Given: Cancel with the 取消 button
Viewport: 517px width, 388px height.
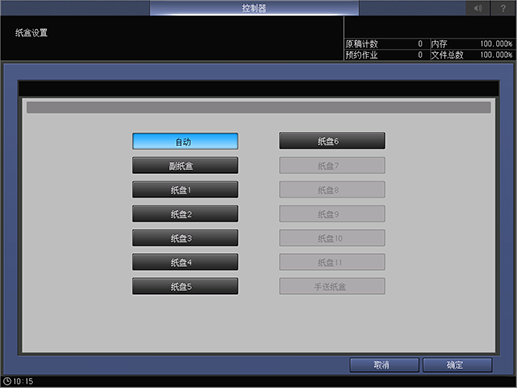Looking at the screenshot, I should click(x=384, y=365).
